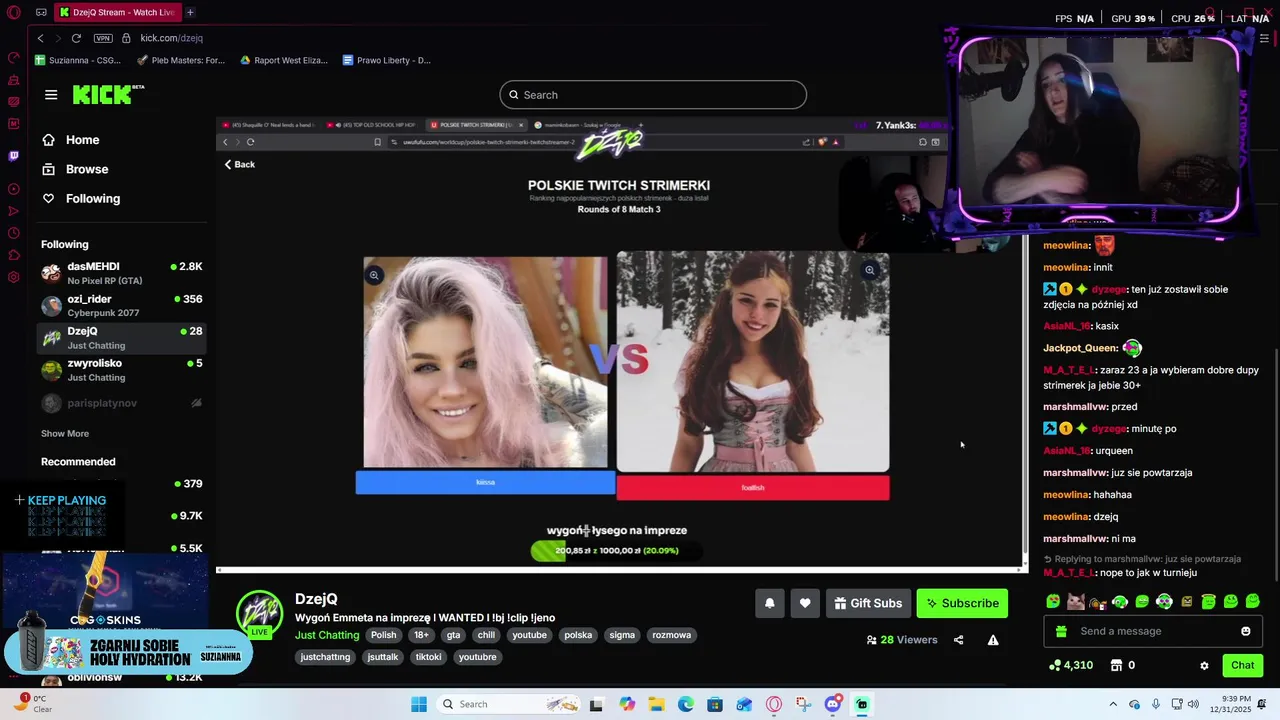
Task: Select the sigma tag
Action: pos(622,635)
